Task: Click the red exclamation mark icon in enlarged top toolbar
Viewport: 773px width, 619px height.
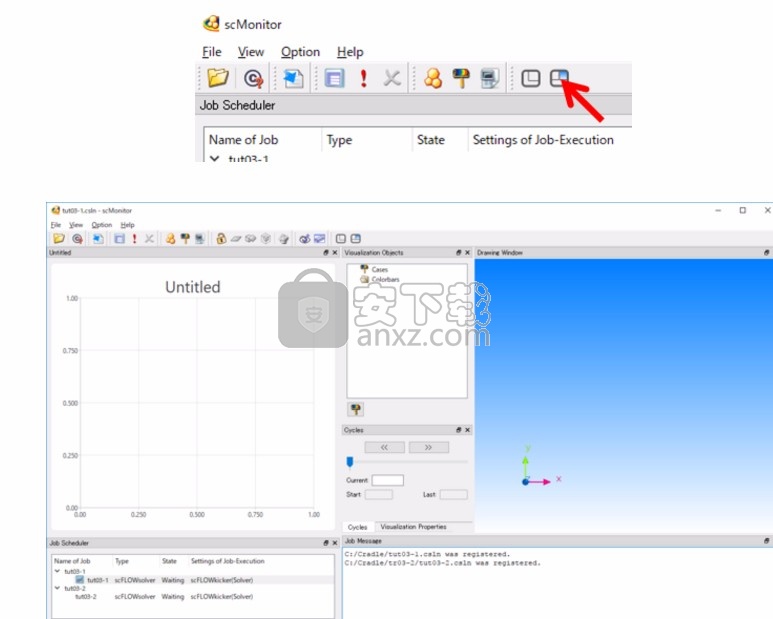Action: coord(363,78)
